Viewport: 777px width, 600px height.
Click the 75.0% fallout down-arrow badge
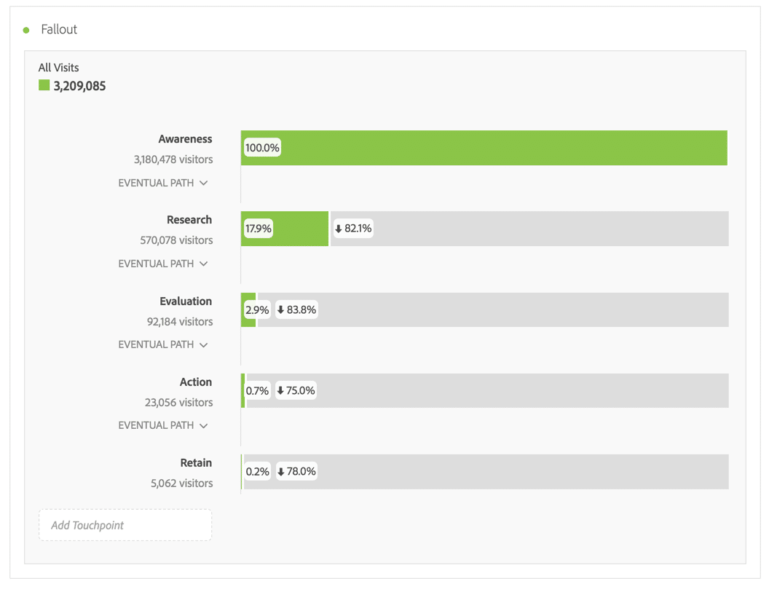(296, 390)
